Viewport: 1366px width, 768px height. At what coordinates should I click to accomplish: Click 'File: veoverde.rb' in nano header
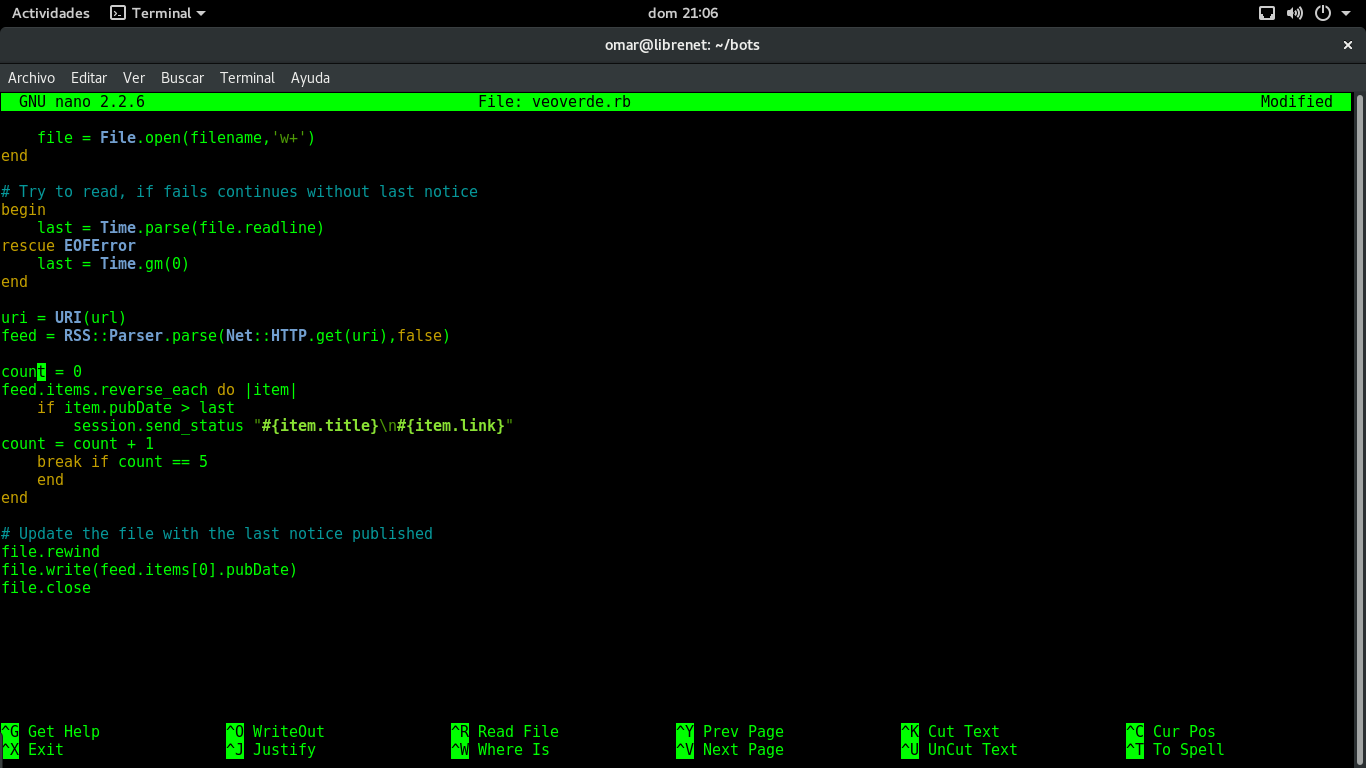554,102
